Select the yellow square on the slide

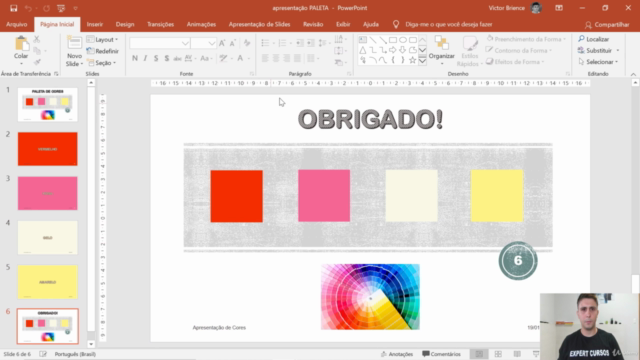coord(497,196)
